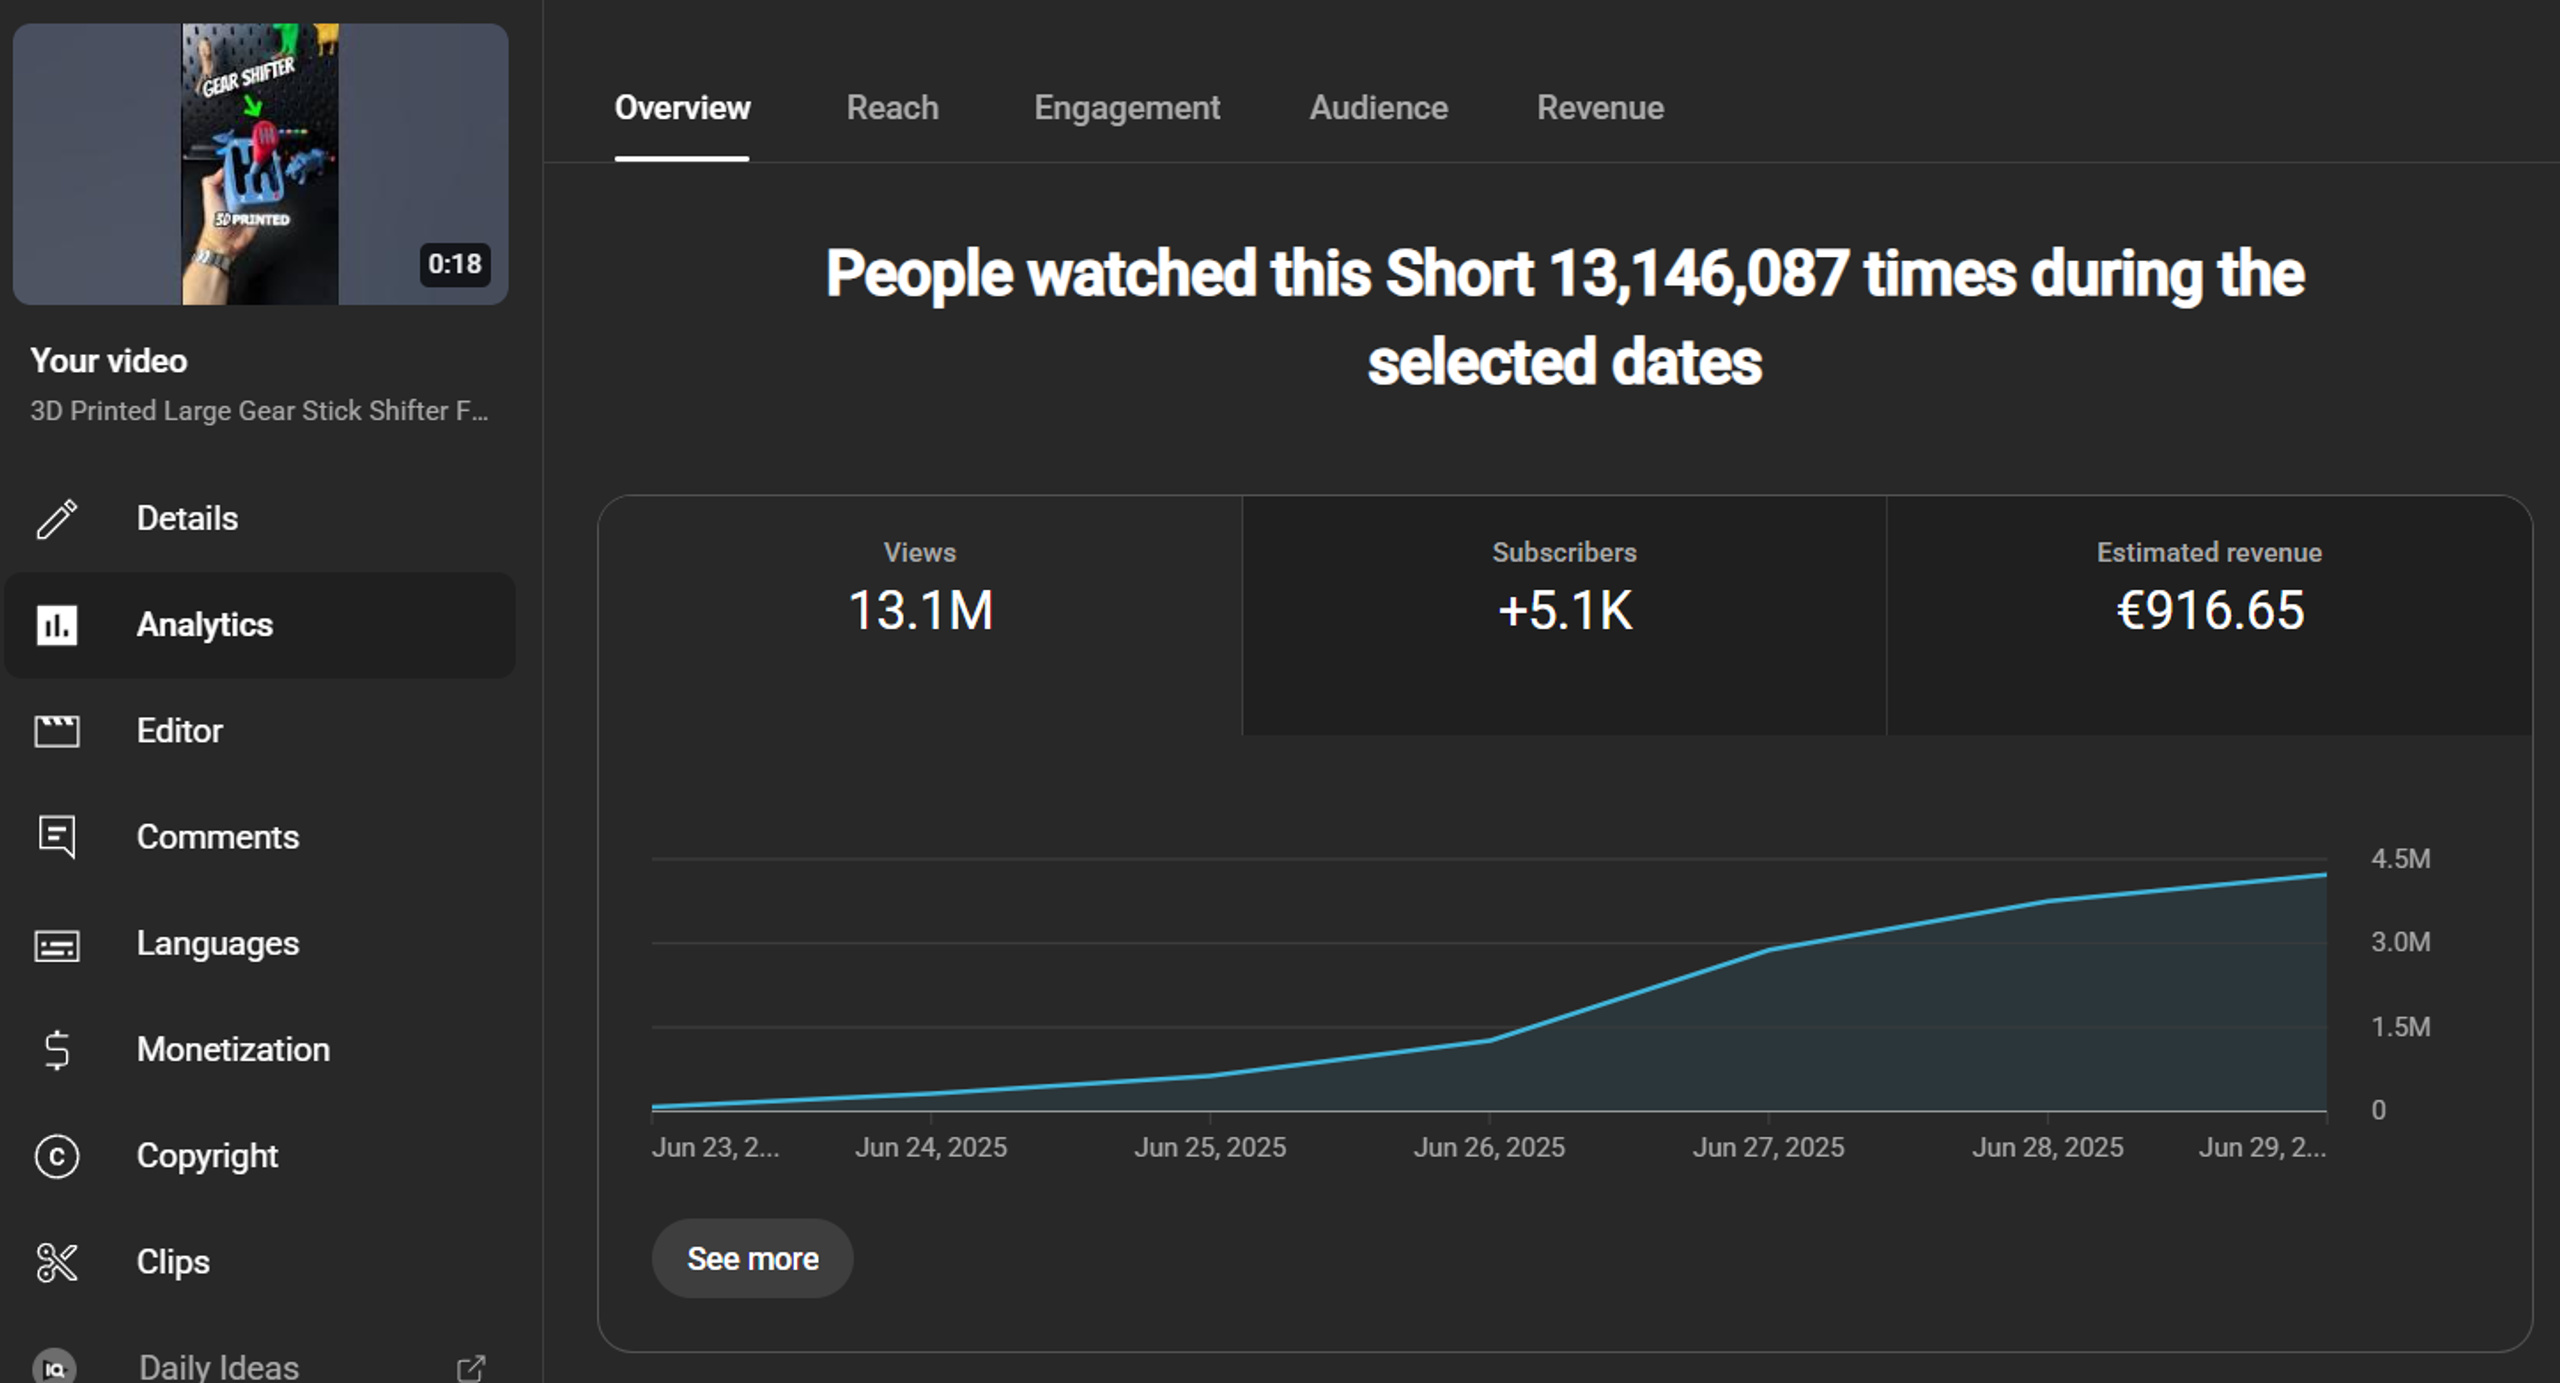2560x1383 pixels.
Task: Open Daily Ideas external link icon
Action: tap(471, 1368)
